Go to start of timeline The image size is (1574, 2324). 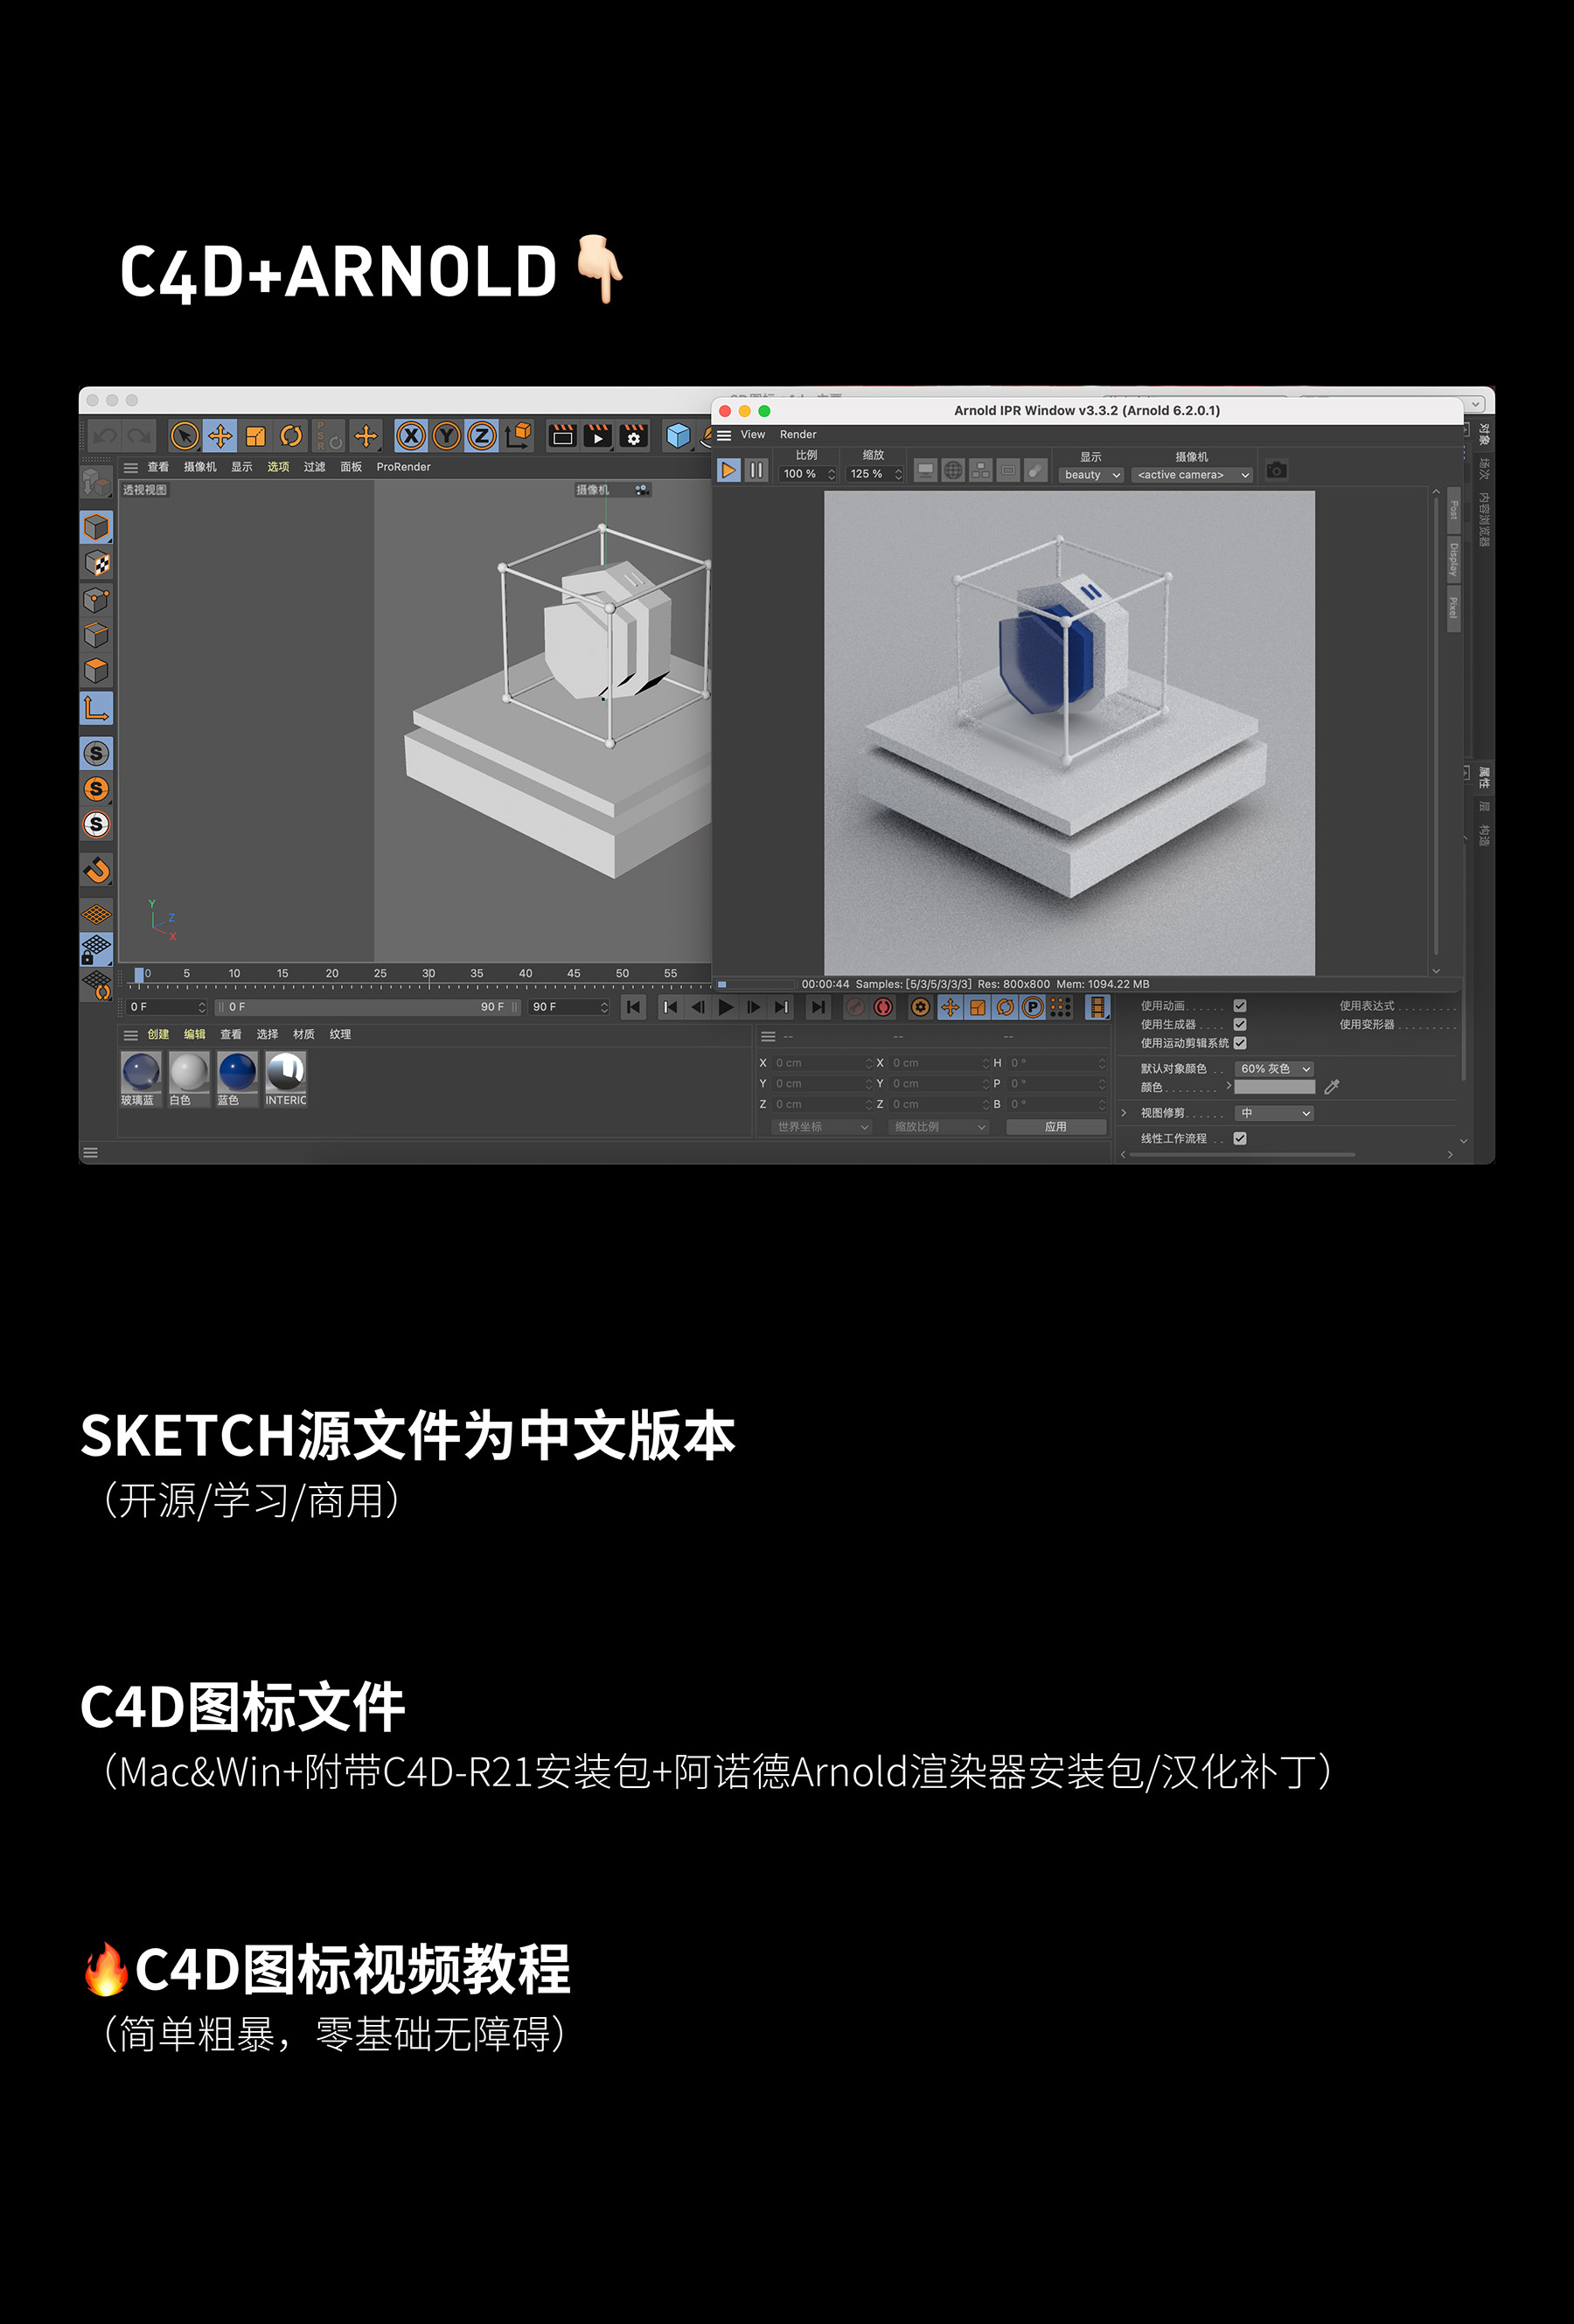(634, 1007)
